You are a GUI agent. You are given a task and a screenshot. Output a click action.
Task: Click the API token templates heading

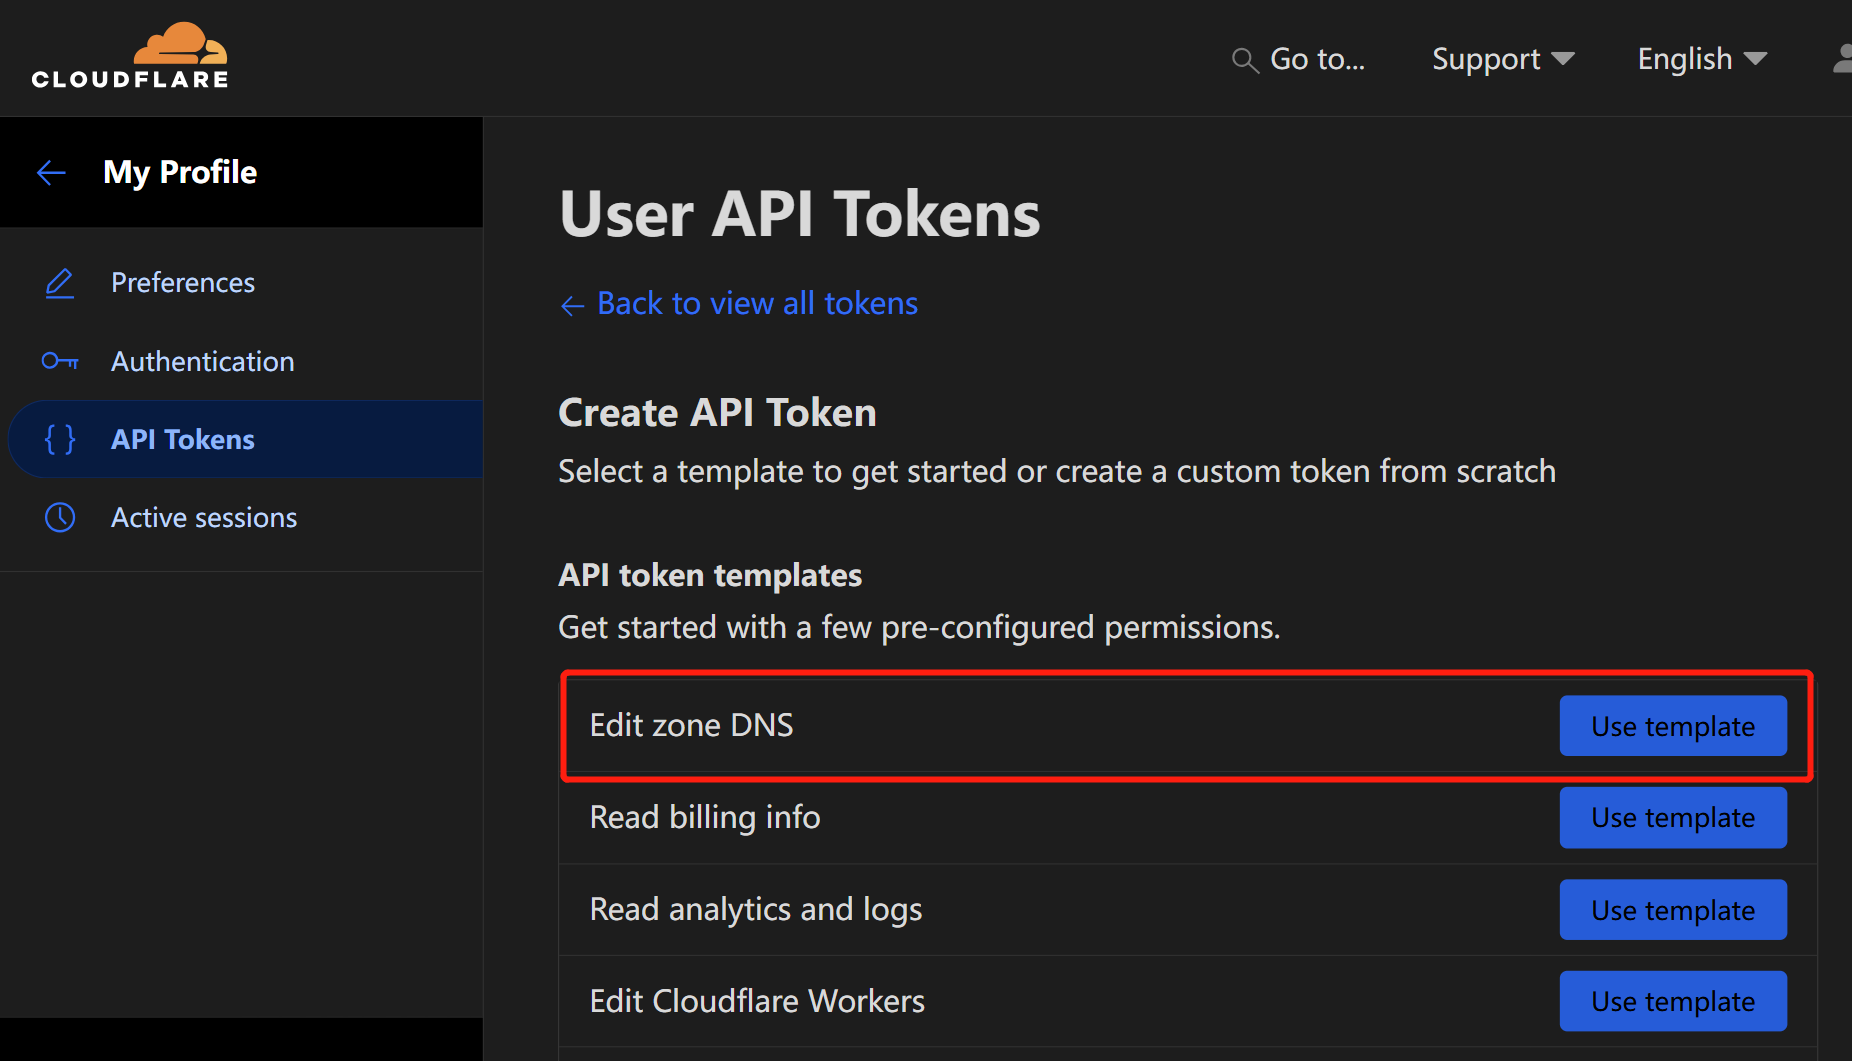(x=710, y=575)
